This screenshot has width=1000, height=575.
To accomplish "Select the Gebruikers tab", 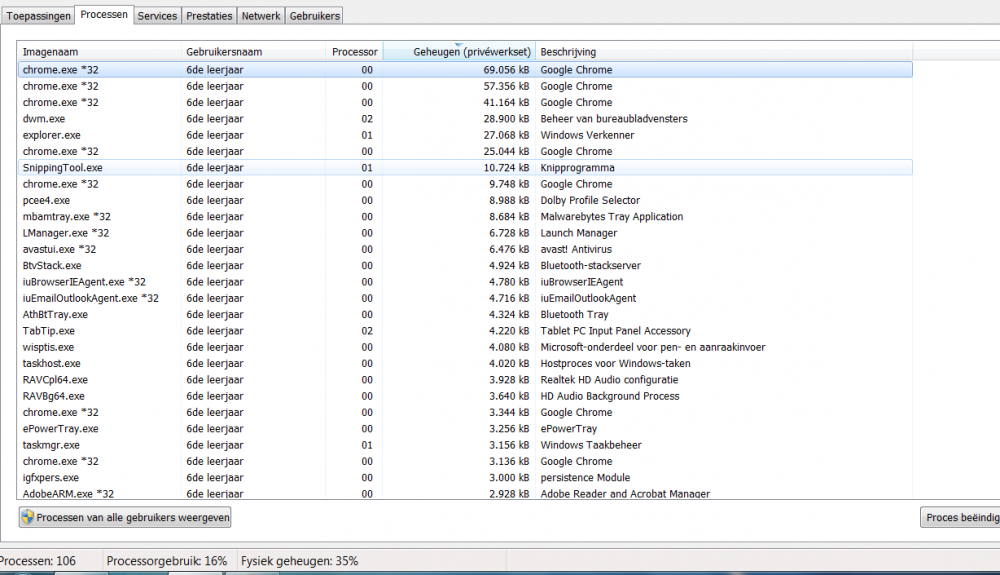I will (314, 16).
